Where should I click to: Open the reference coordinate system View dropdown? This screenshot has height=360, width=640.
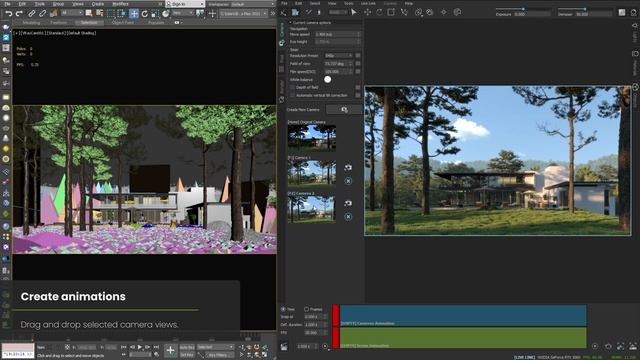[x=182, y=13]
